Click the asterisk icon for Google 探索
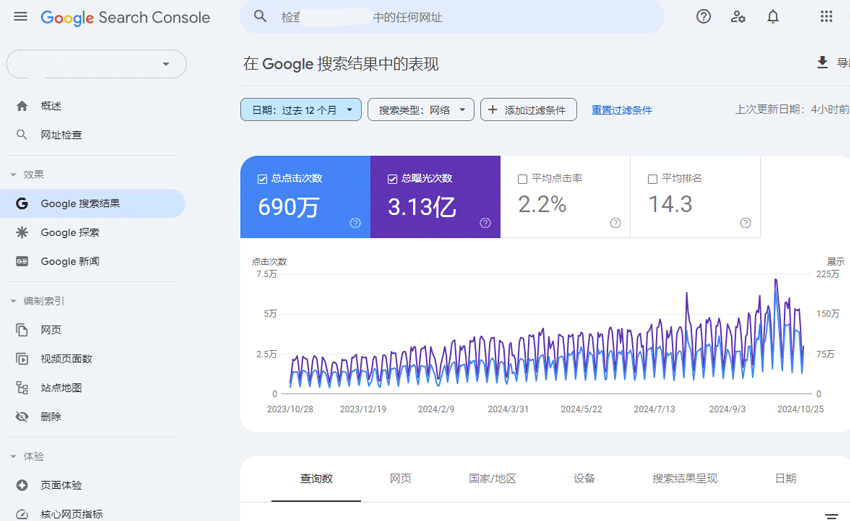 22,232
